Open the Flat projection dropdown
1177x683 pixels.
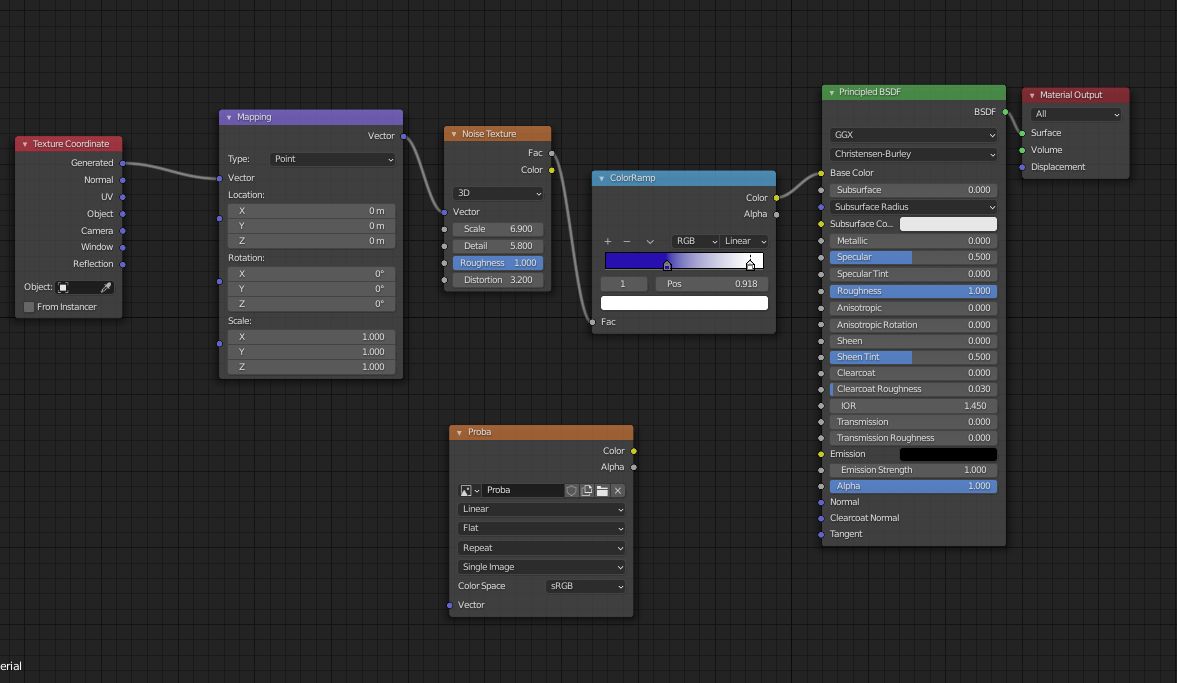coord(541,528)
